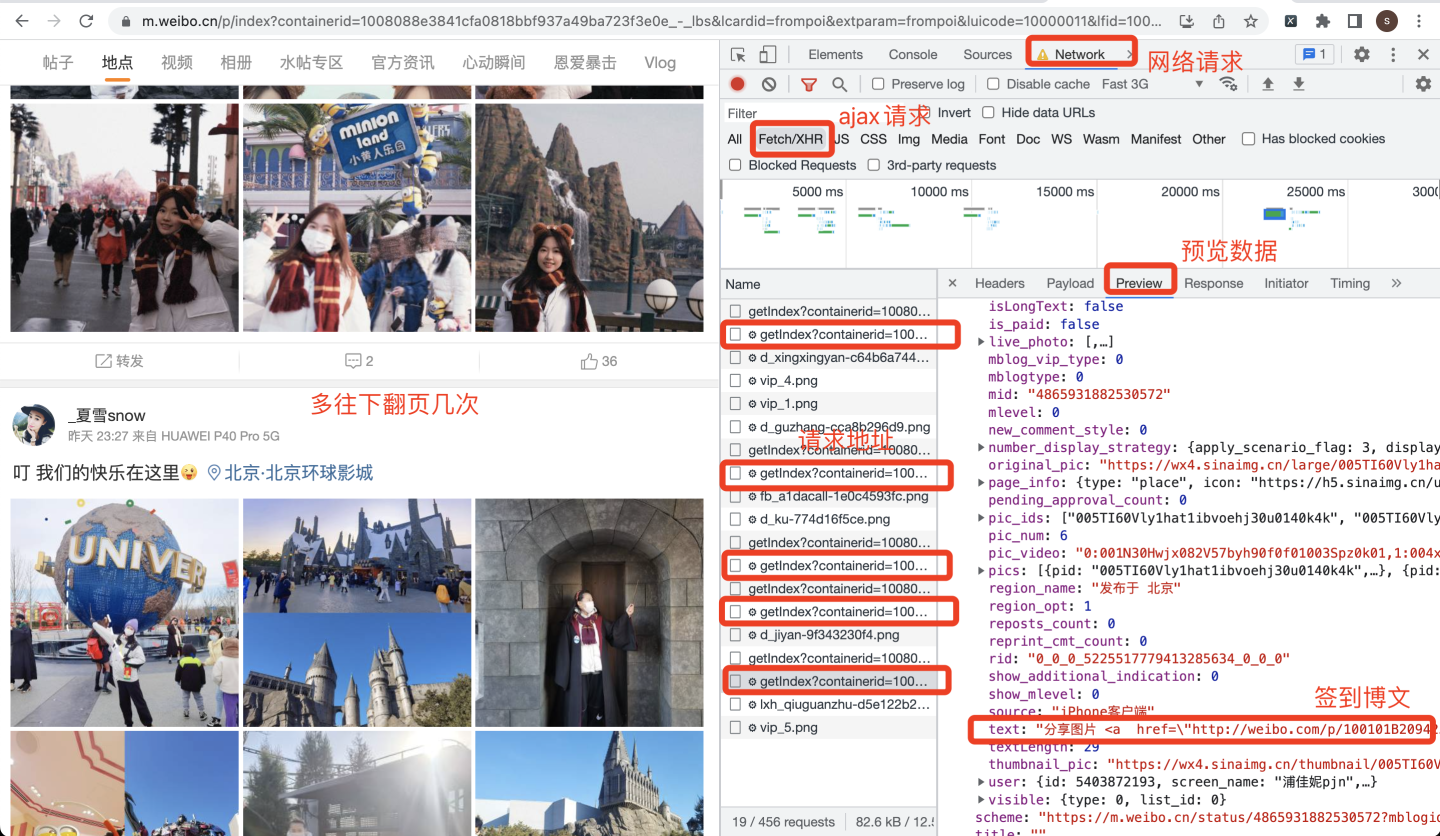Screen dimensions: 1440x836
Task: Tick the Disable cache checkbox
Action: pyautogui.click(x=993, y=84)
